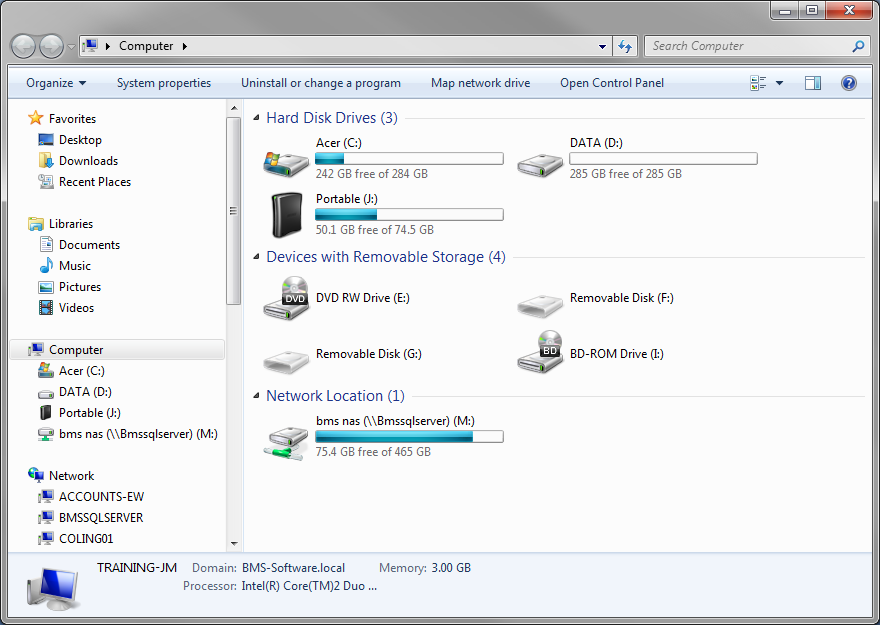Open the DATA (D:) drive icon
Screen dimensions: 880x625
coord(540,165)
